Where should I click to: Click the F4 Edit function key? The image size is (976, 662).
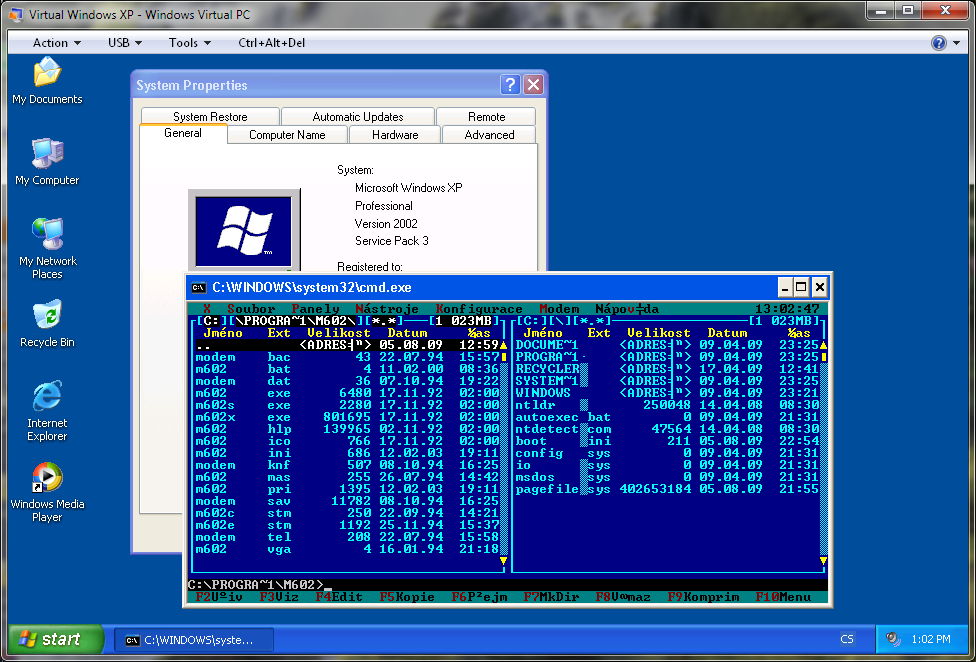(339, 597)
